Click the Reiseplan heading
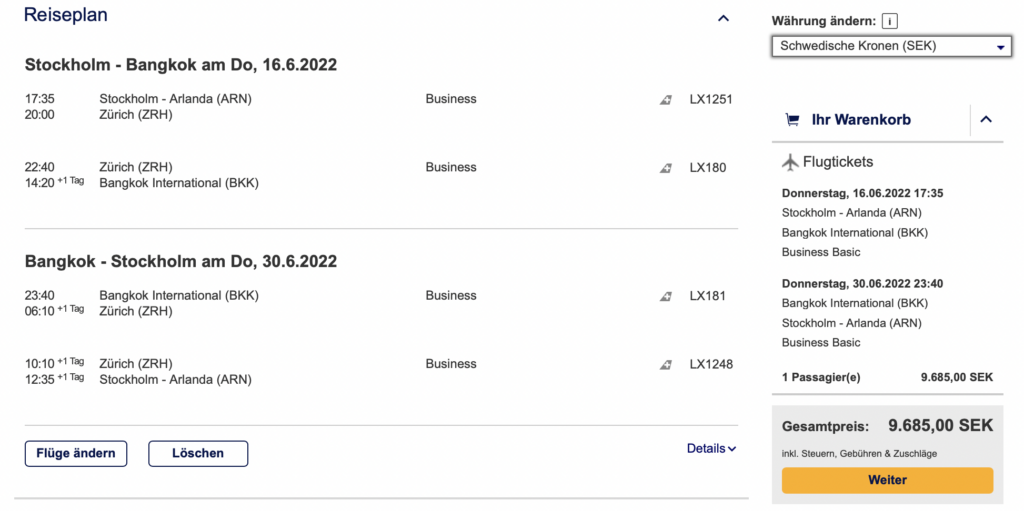Image resolution: width=1024 pixels, height=511 pixels. tap(66, 16)
